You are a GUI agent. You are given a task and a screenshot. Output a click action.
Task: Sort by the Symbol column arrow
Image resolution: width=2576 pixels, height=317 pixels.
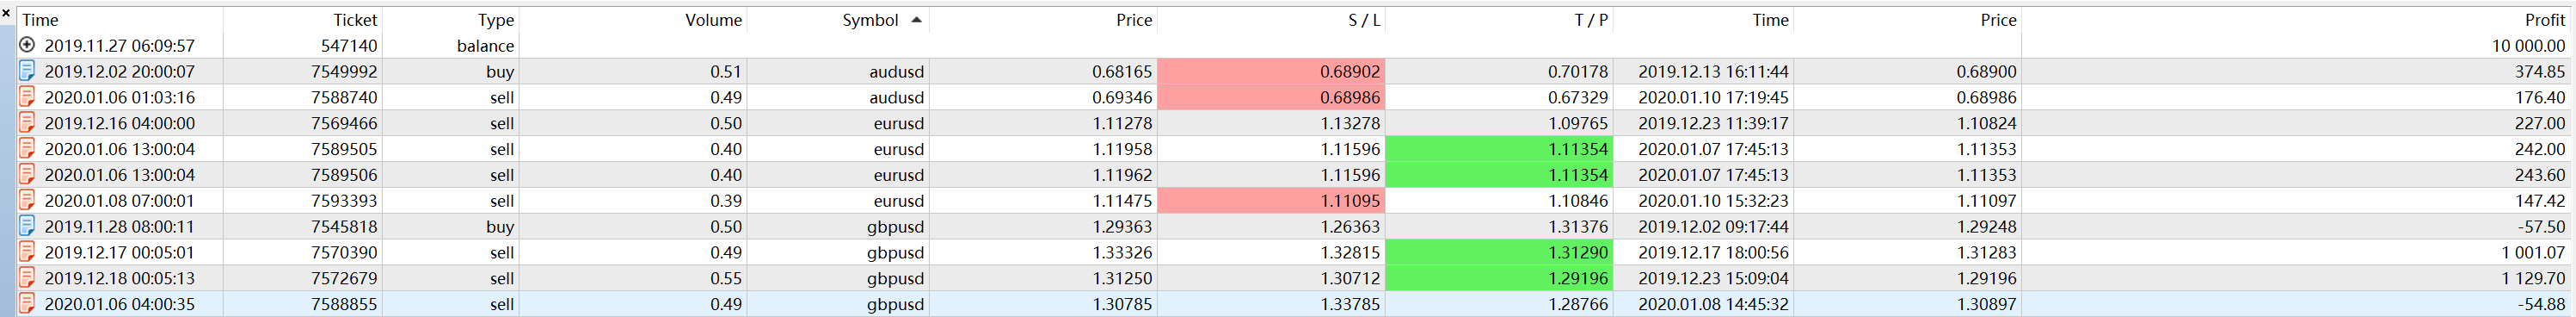point(916,20)
